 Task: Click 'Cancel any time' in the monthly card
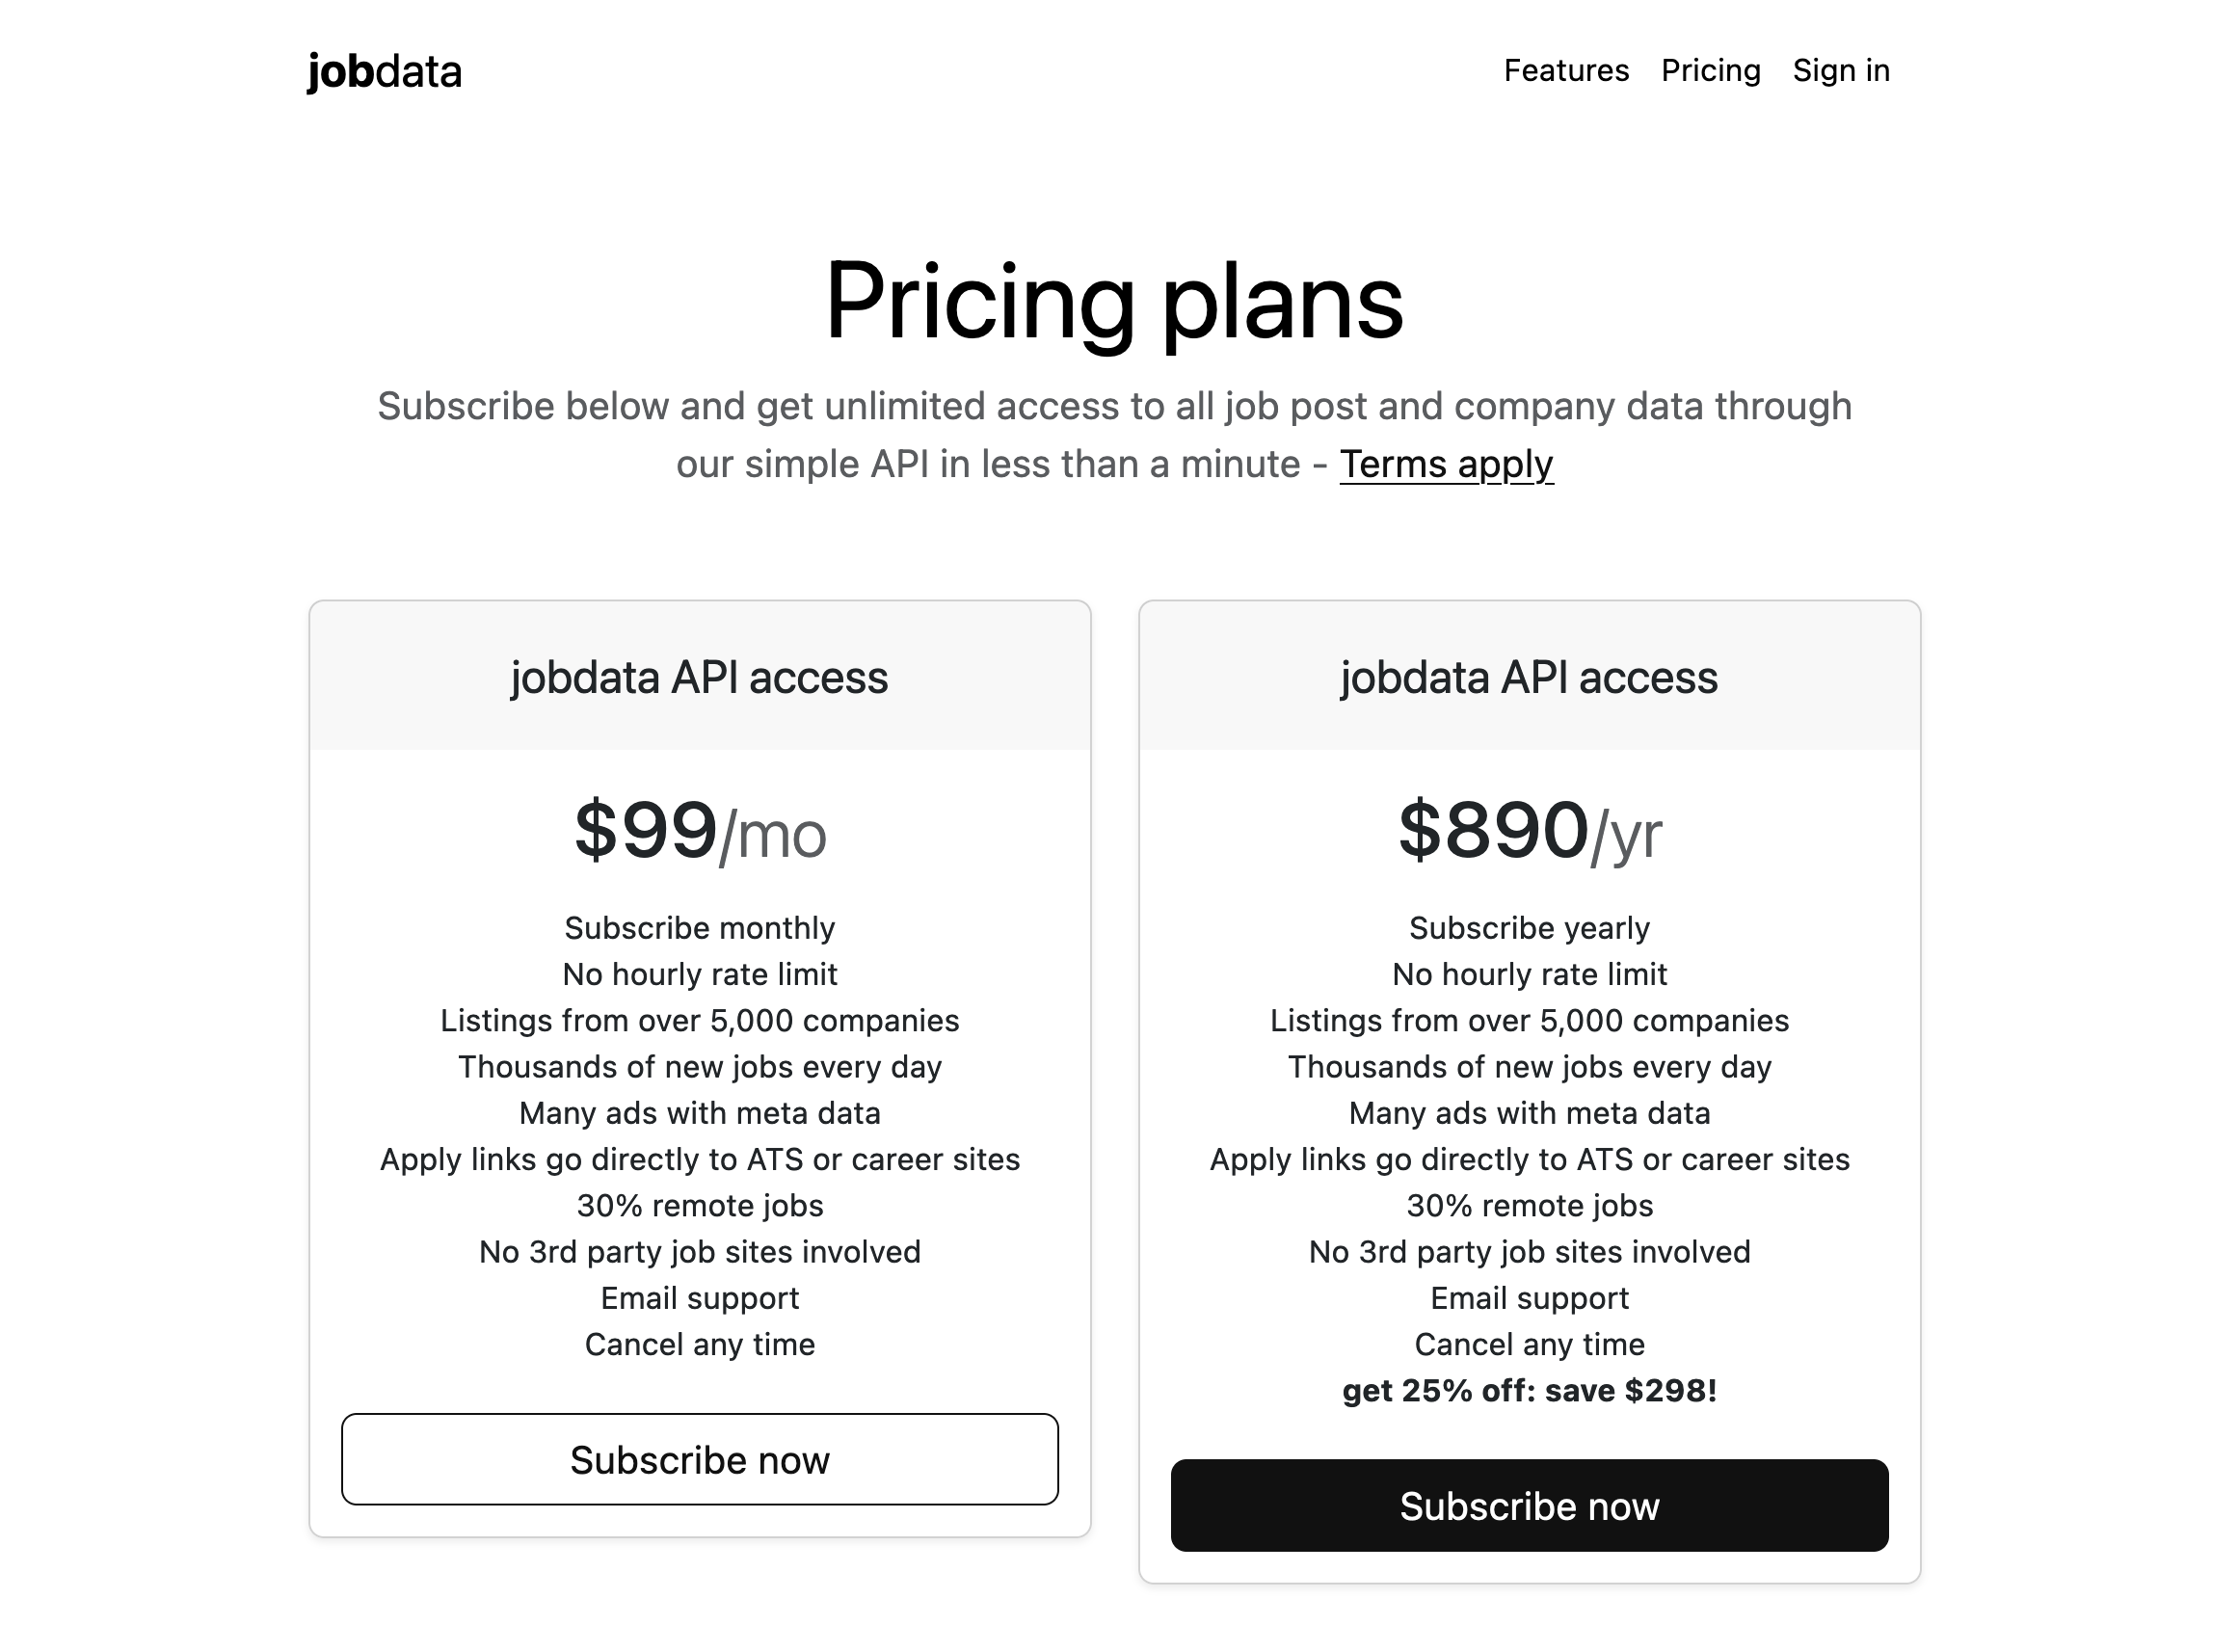click(699, 1344)
